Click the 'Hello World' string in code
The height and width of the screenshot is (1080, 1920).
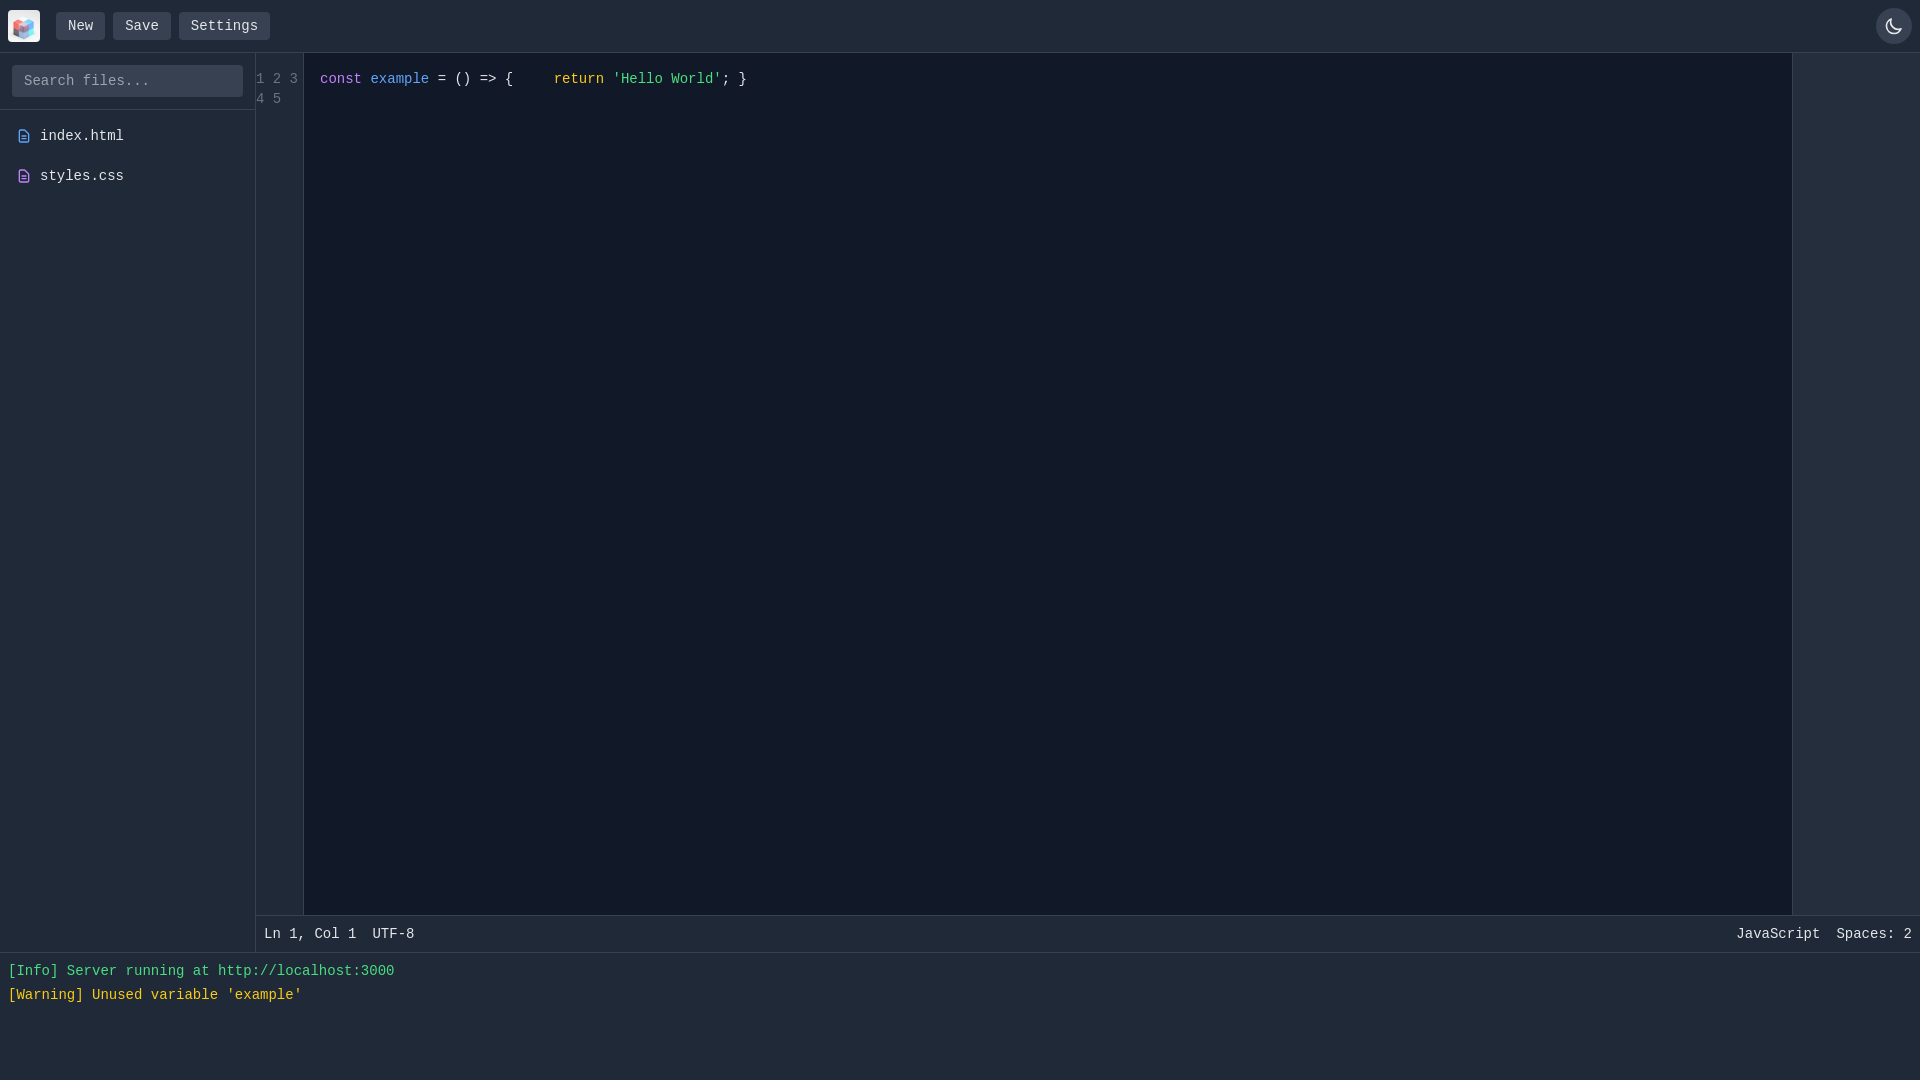[x=667, y=79]
